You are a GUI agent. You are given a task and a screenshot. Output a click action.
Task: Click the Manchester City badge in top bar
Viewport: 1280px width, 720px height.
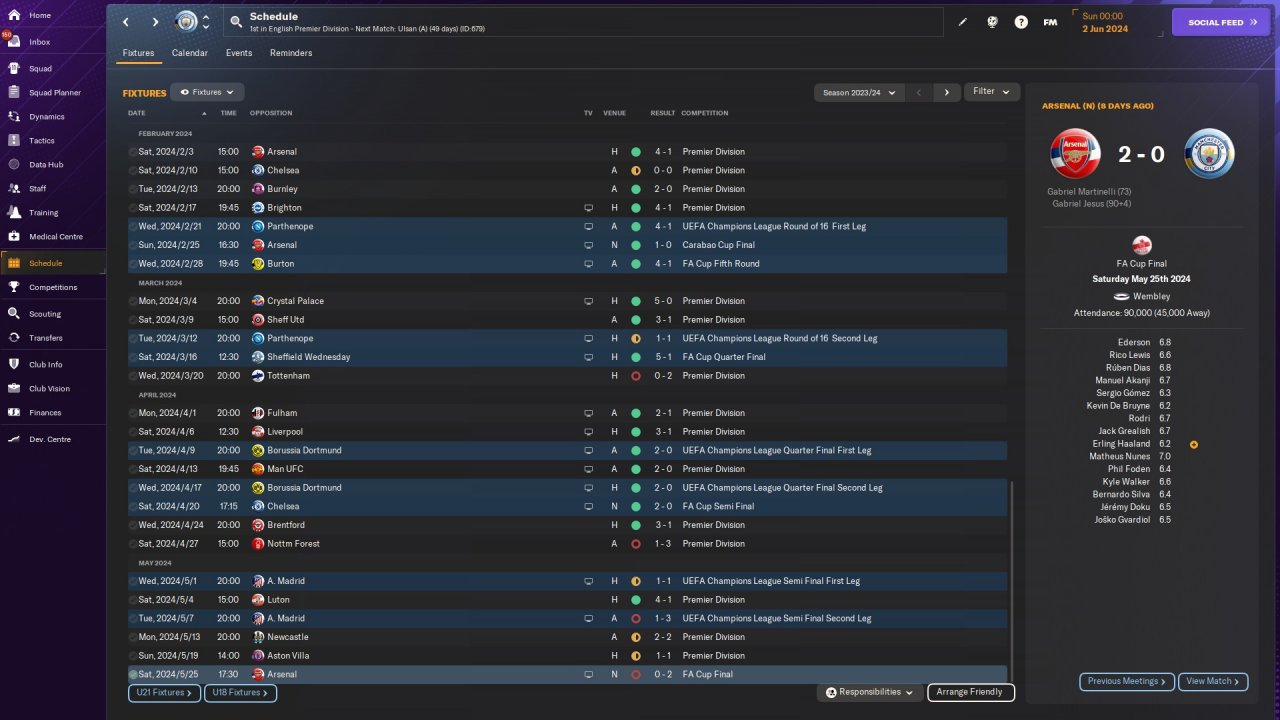[187, 22]
